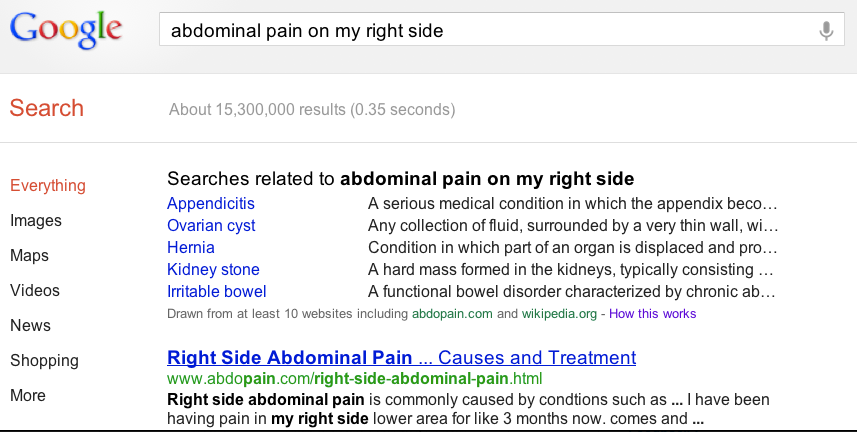Switch to Shopping results
This screenshot has width=857, height=432.
click(x=44, y=361)
